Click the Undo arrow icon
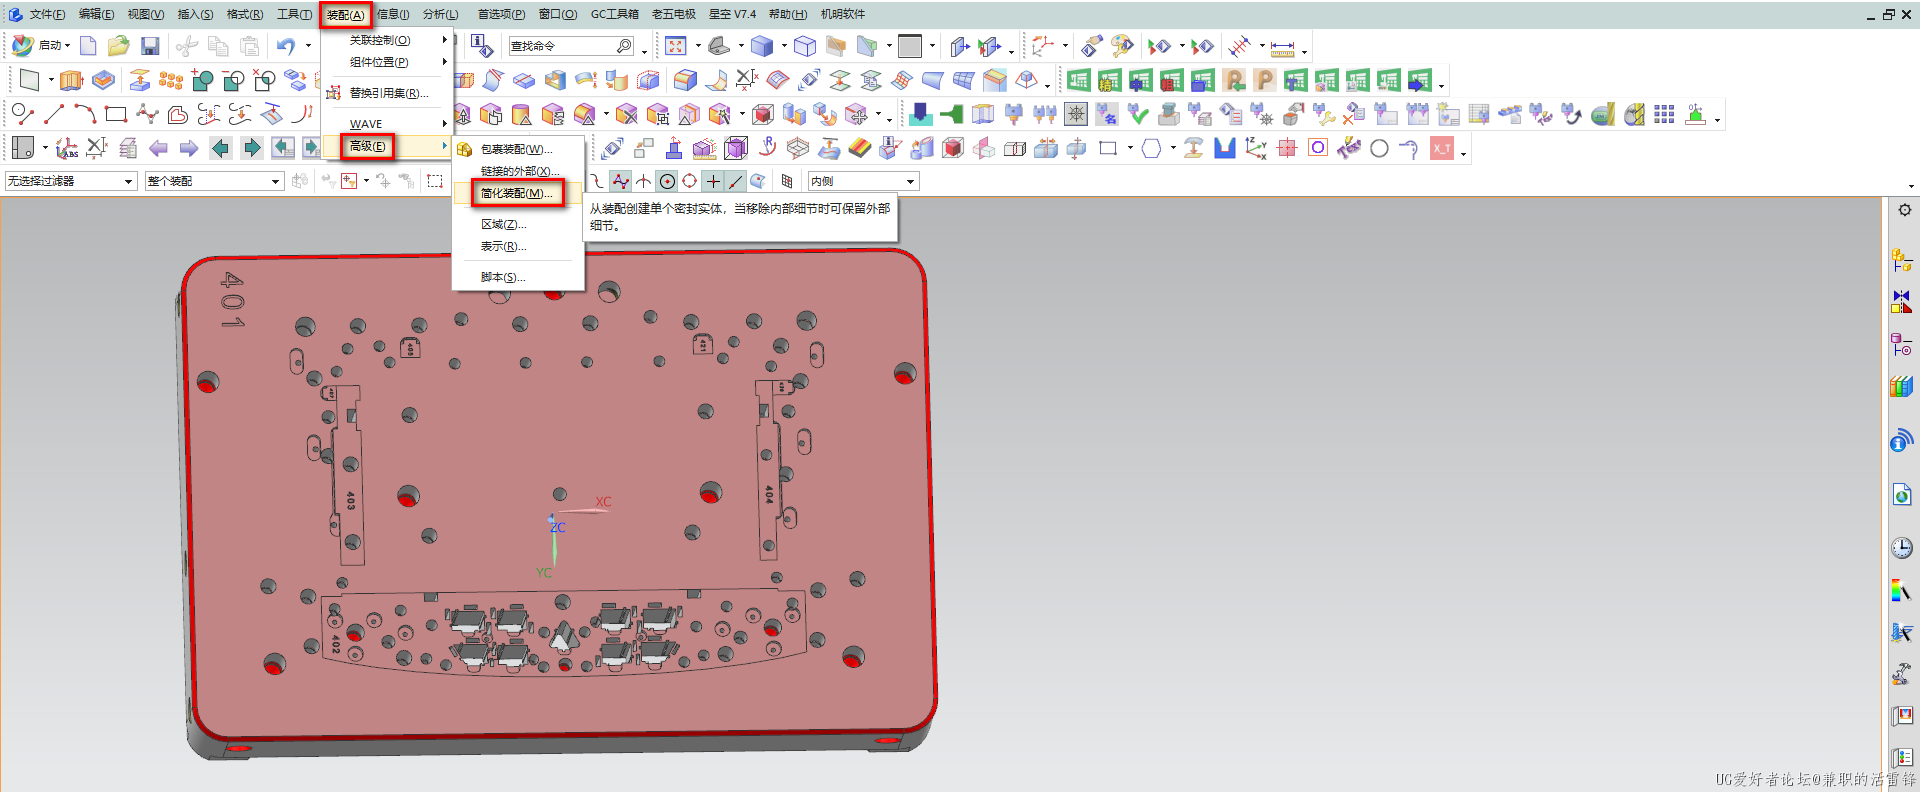The height and width of the screenshot is (792, 1920). tap(286, 46)
